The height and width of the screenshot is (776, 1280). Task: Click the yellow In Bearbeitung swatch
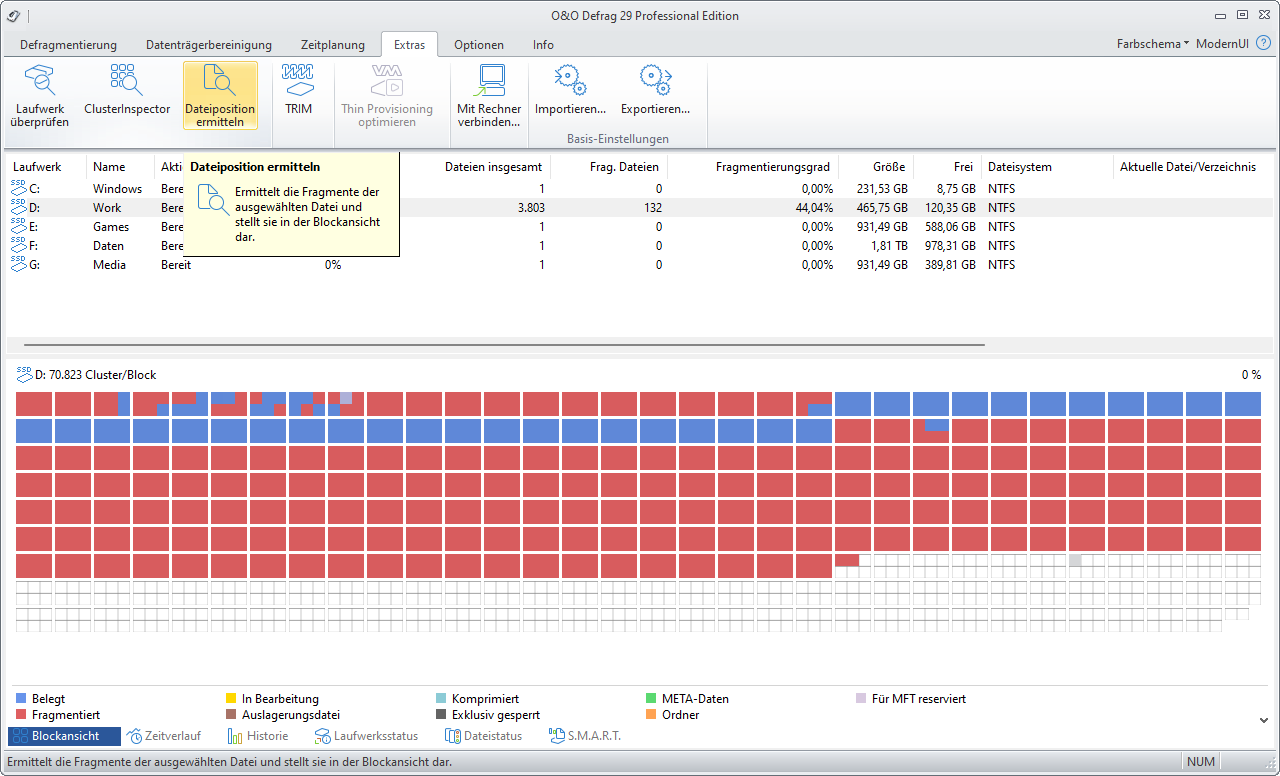(x=232, y=699)
